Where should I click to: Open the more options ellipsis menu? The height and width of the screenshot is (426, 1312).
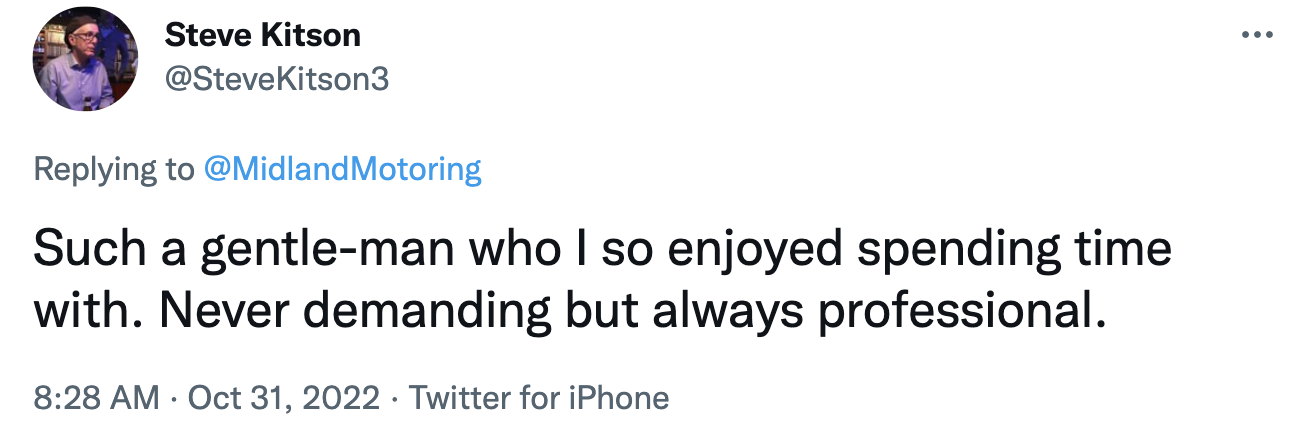(1256, 35)
